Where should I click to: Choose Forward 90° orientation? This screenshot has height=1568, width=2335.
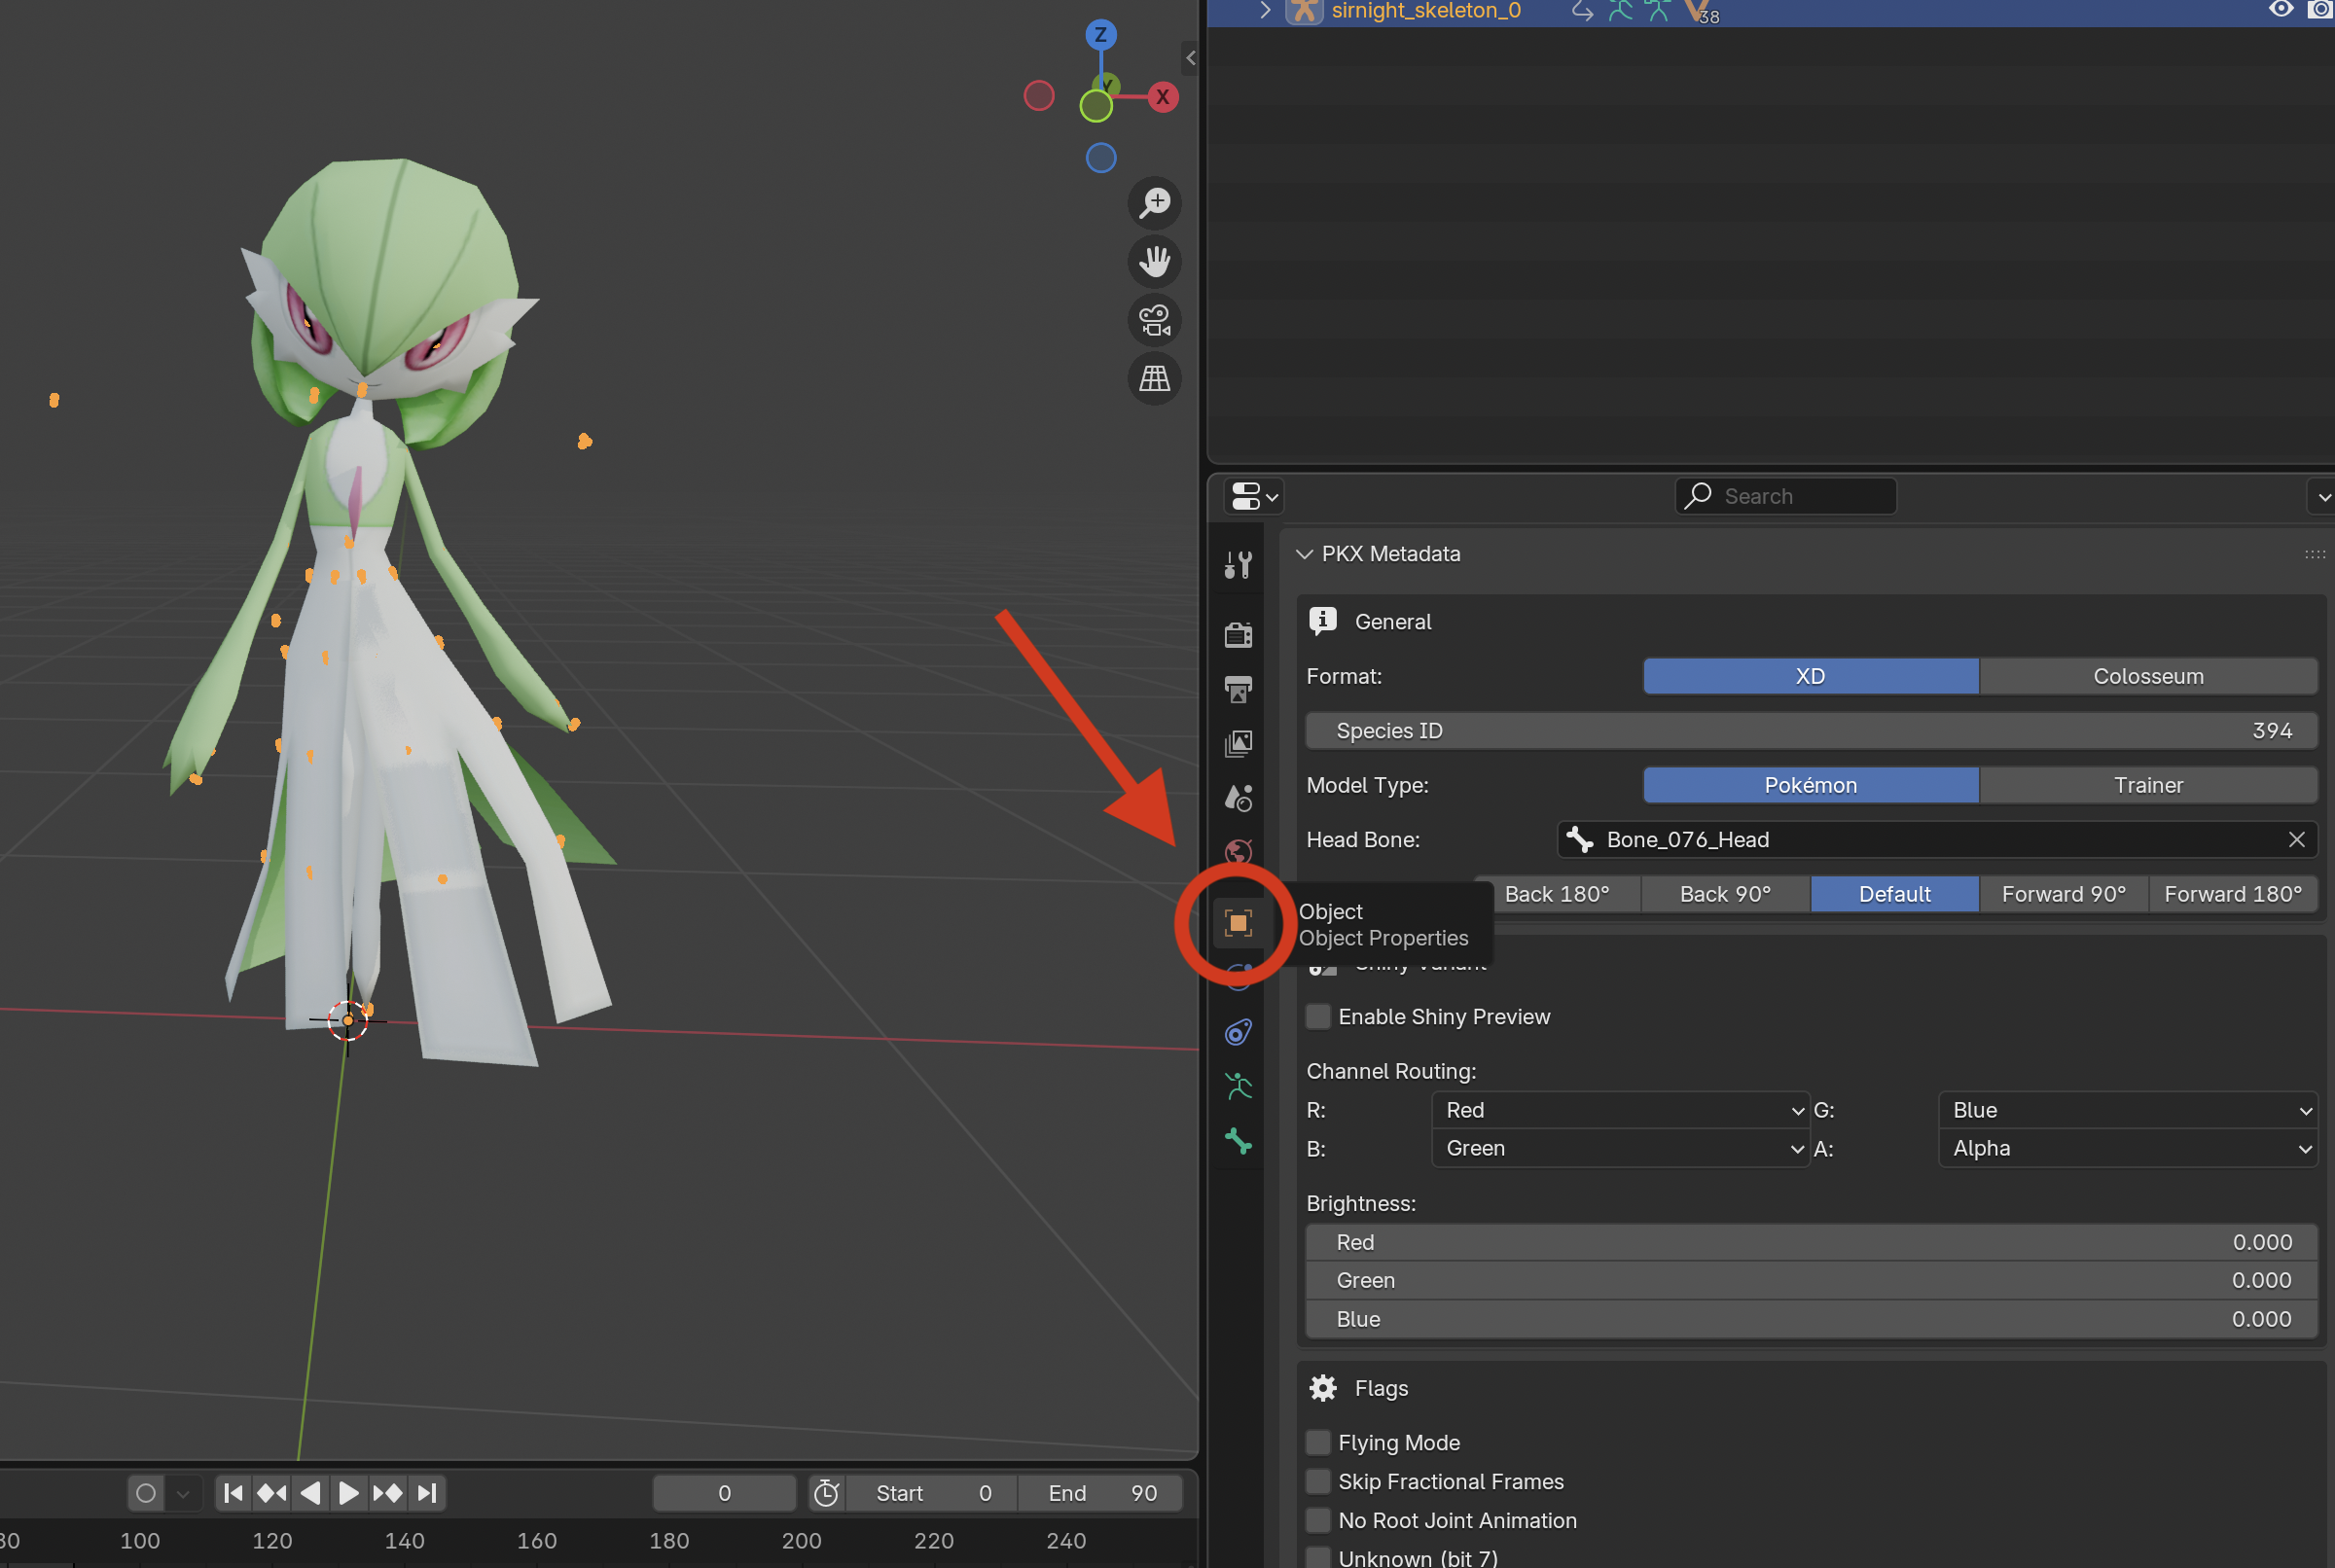click(x=2063, y=894)
